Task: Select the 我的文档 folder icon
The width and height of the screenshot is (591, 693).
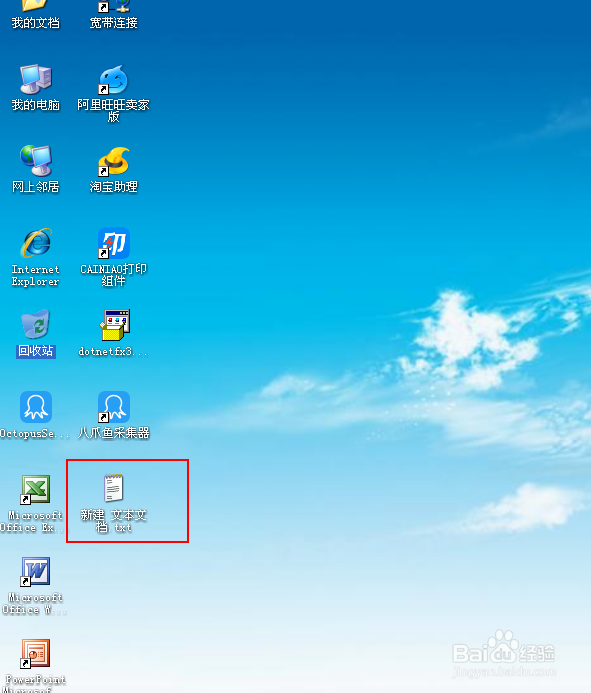Action: click(35, 4)
